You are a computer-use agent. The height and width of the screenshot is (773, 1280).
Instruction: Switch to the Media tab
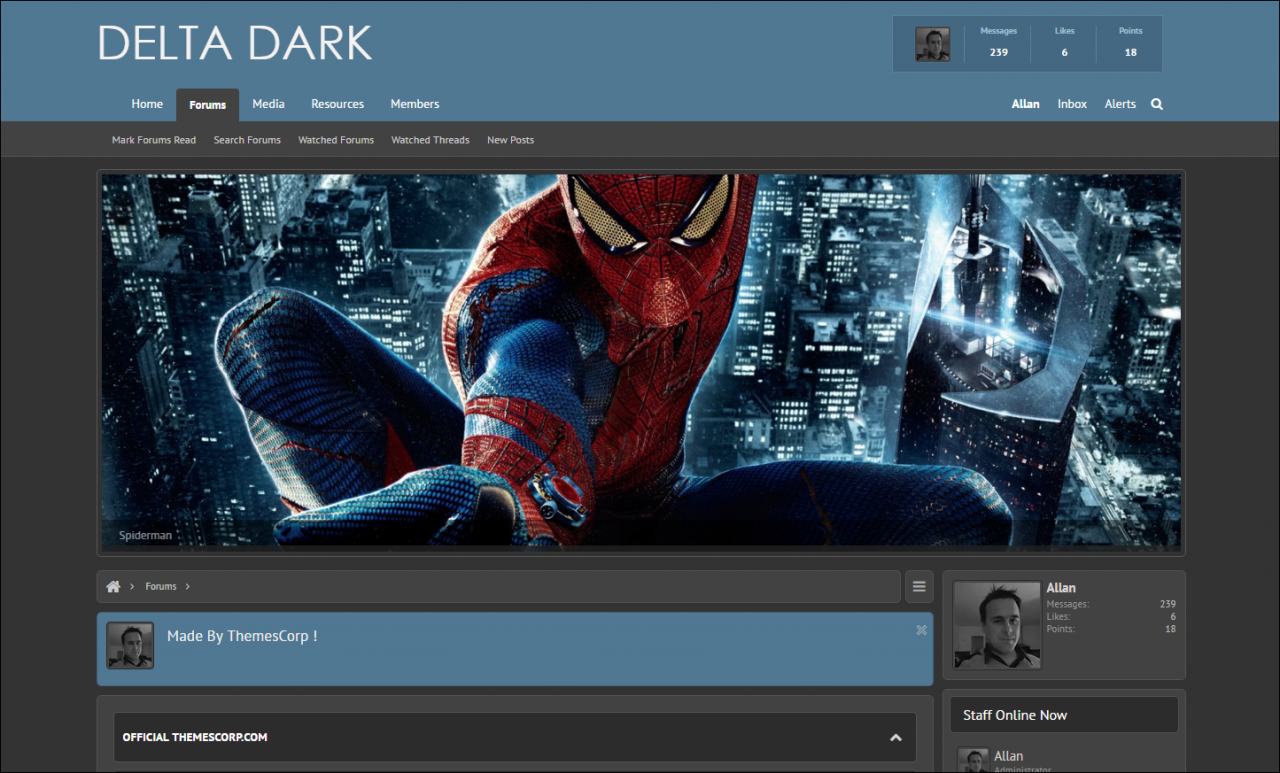coord(268,104)
